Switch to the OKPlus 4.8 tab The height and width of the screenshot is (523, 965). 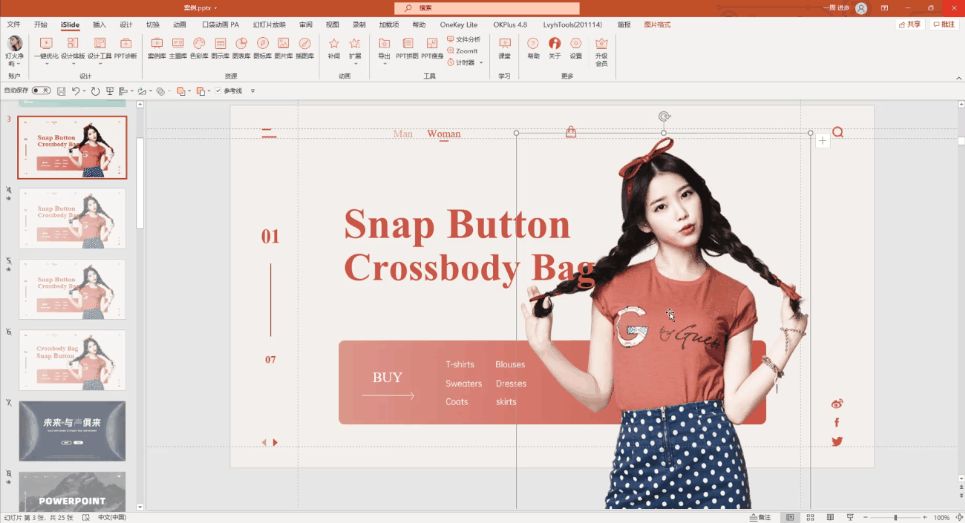510,25
